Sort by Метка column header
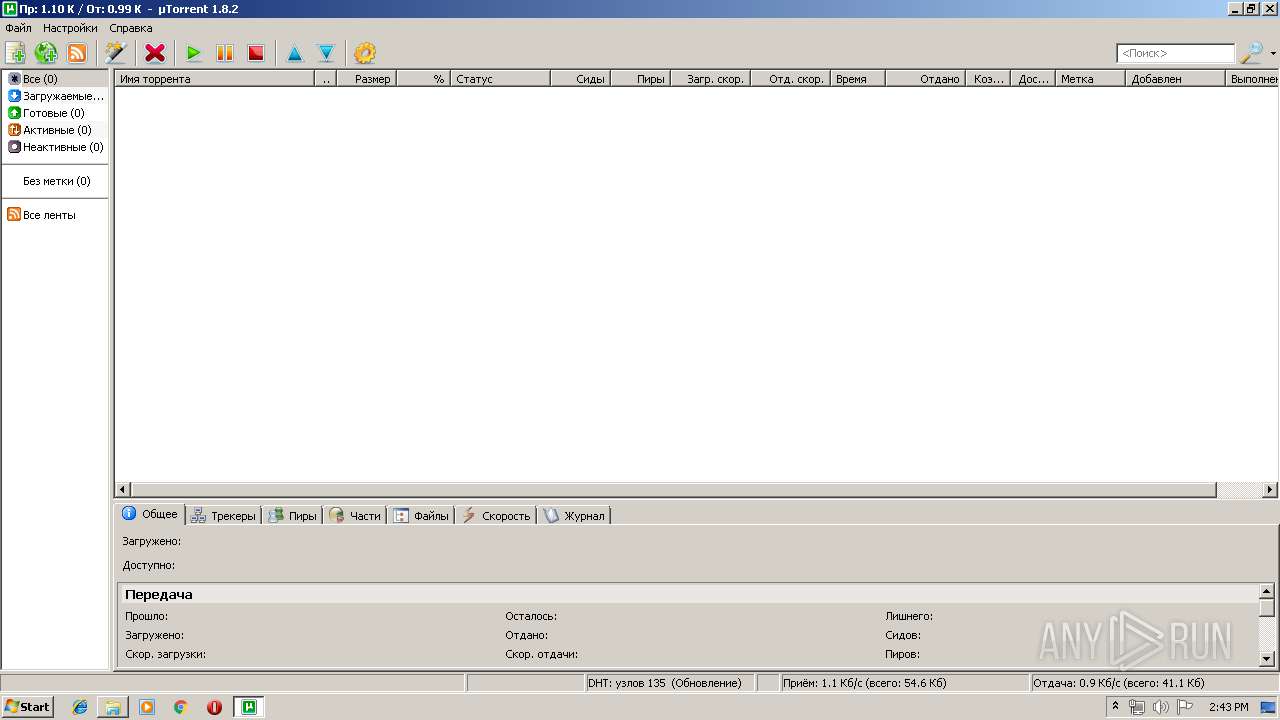 coord(1090,79)
